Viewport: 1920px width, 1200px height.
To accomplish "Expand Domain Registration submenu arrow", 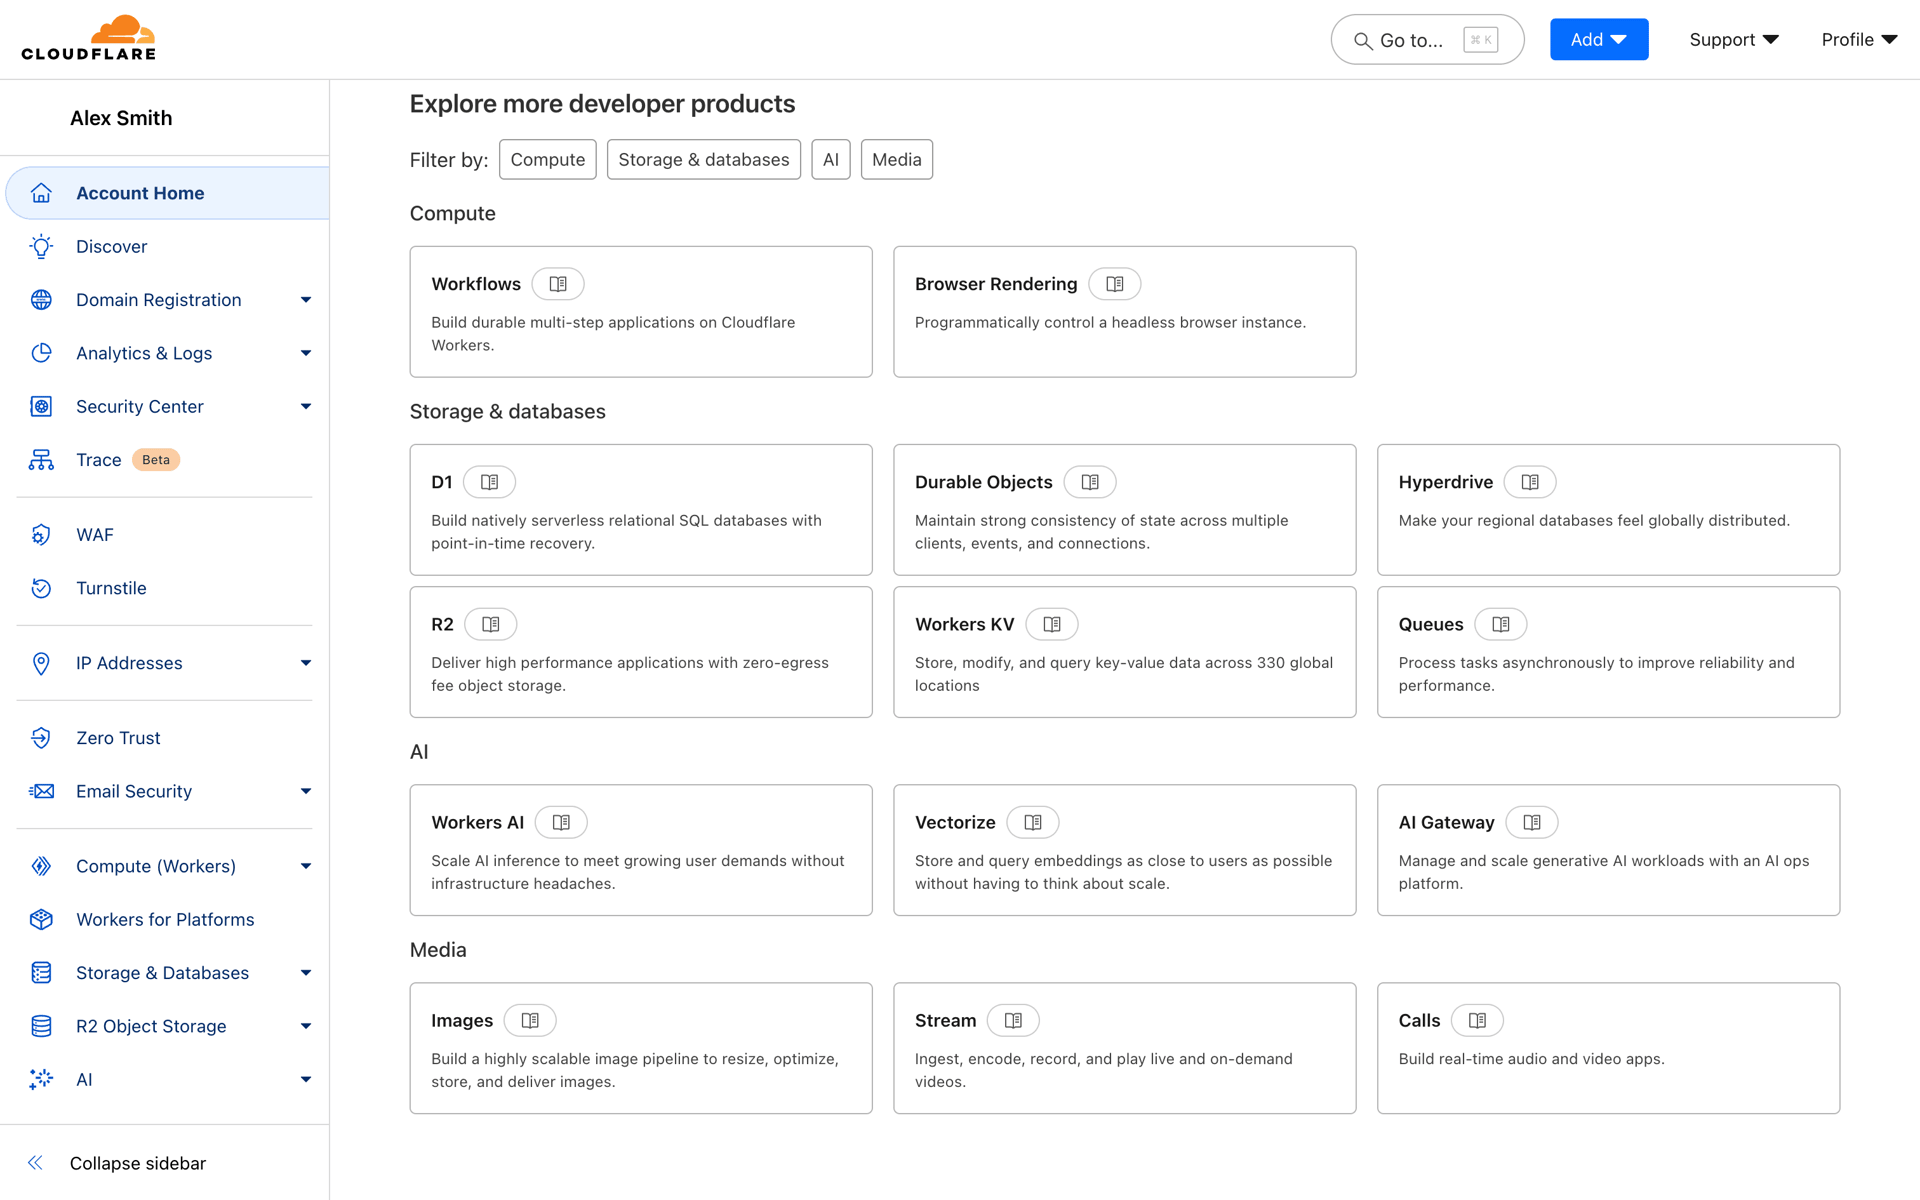I will click(x=306, y=300).
